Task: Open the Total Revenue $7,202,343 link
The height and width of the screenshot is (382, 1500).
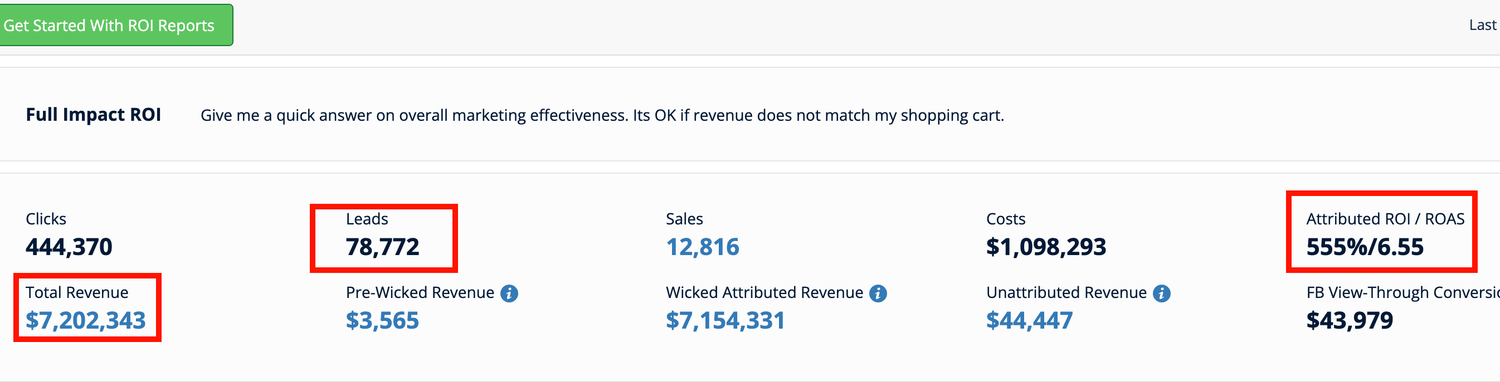Action: (86, 321)
